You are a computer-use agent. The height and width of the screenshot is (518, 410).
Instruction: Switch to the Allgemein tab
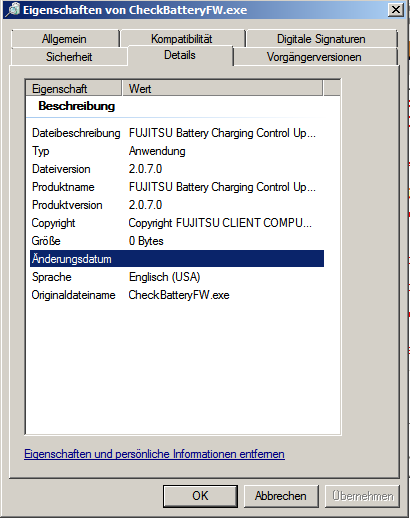[64, 39]
